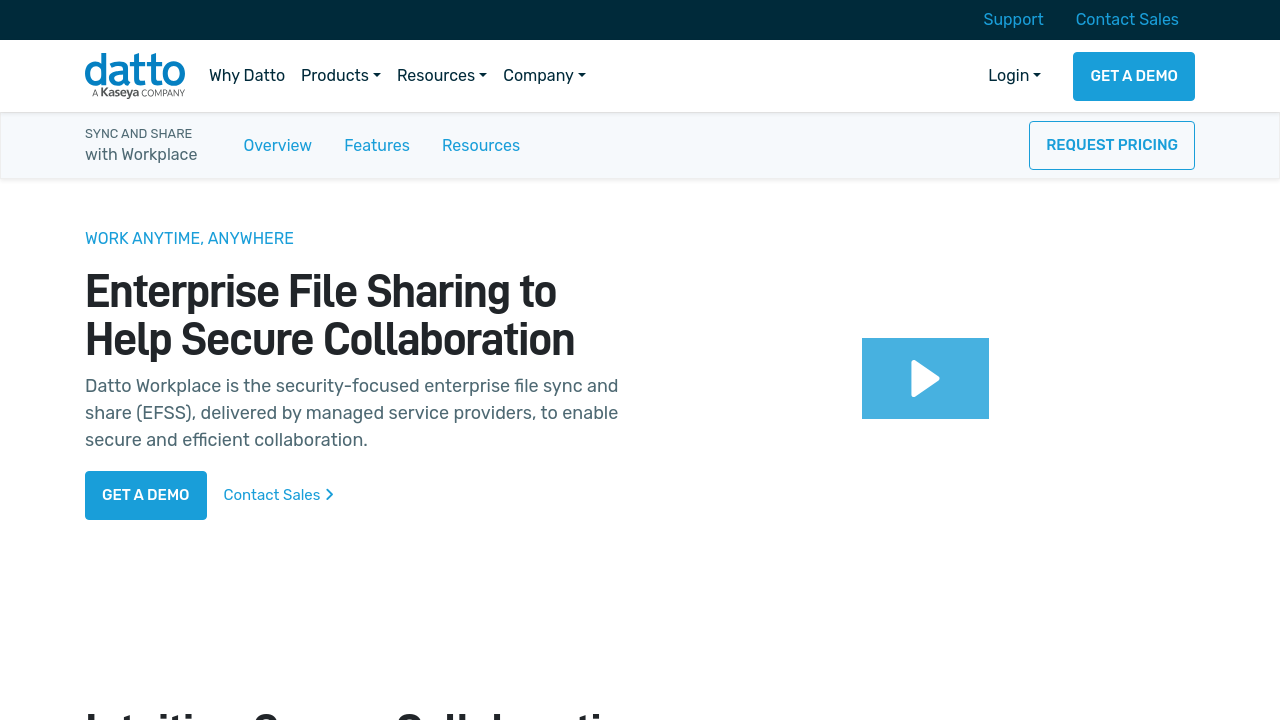Expand the Company dropdown
Viewport: 1280px width, 720px height.
[544, 76]
